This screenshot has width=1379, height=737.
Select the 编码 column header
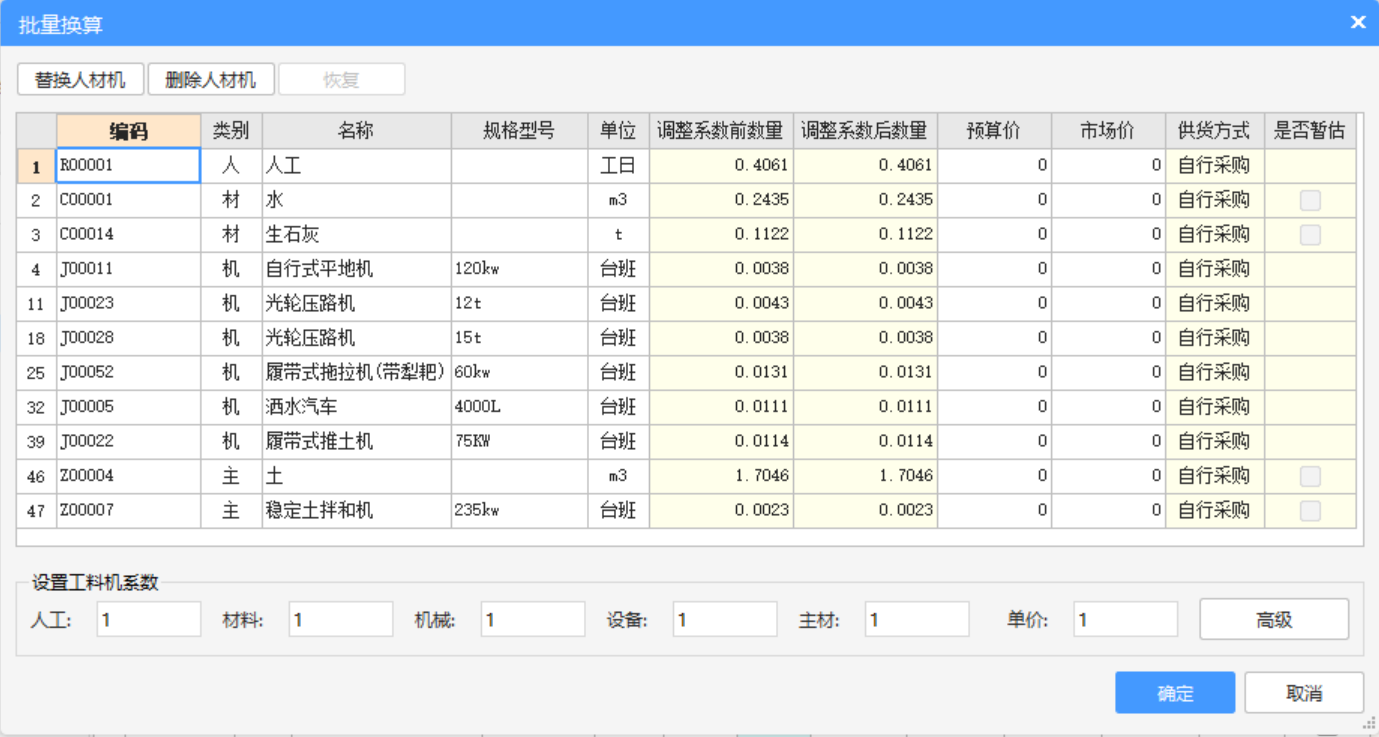[128, 131]
